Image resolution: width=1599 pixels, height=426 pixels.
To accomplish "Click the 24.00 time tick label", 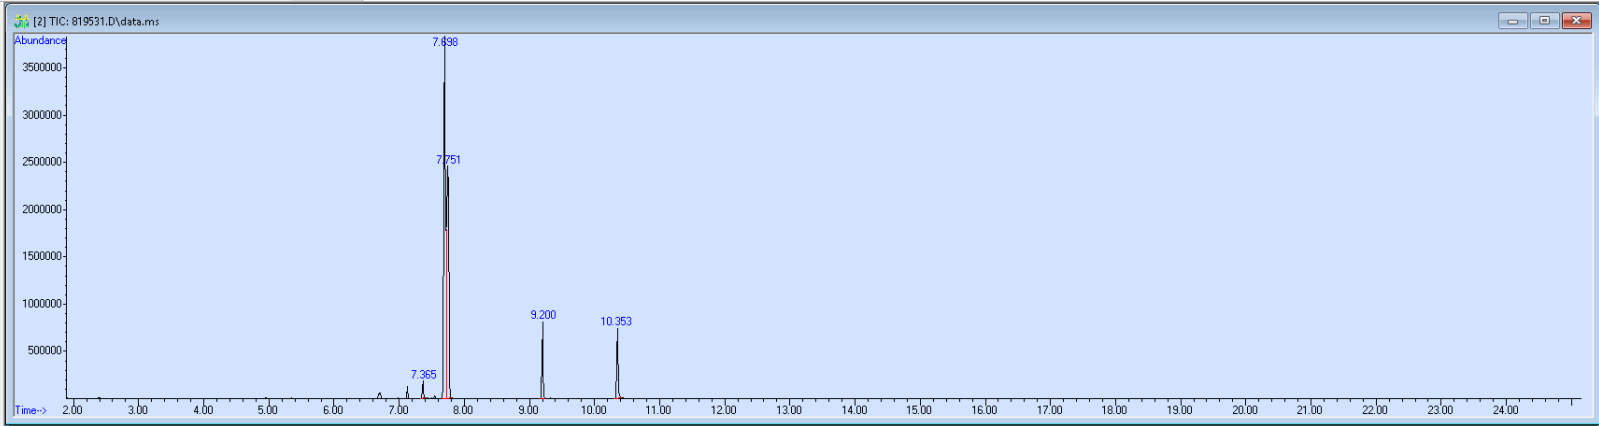I will pos(1505,410).
